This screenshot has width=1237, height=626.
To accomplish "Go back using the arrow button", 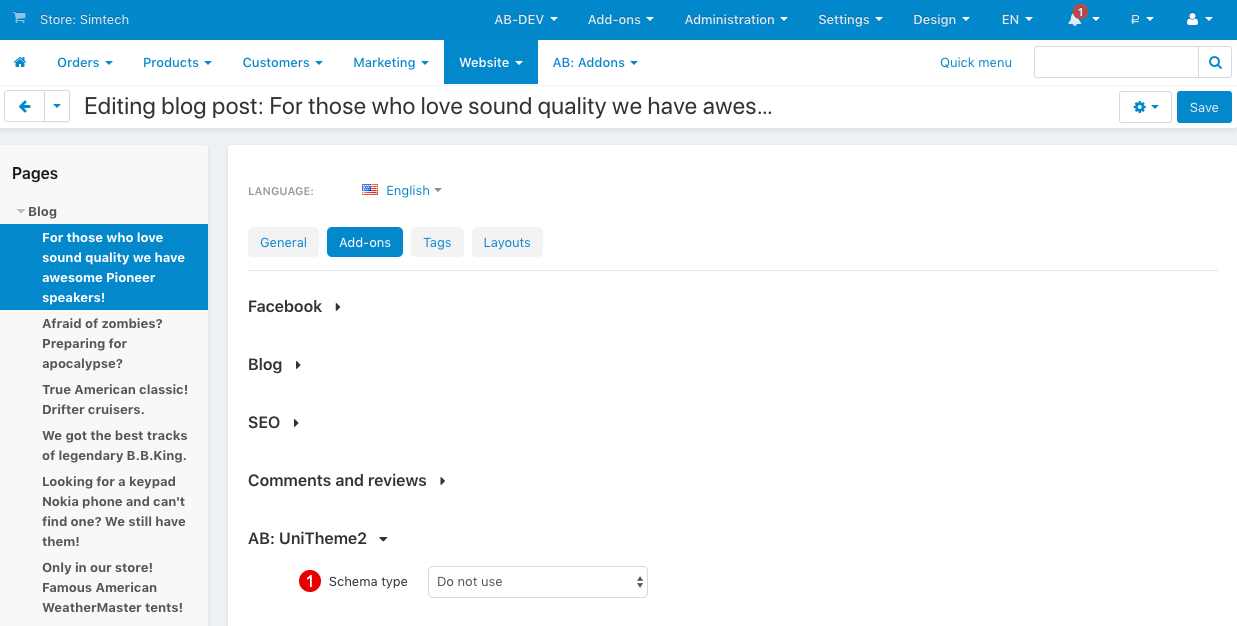I will [25, 106].
